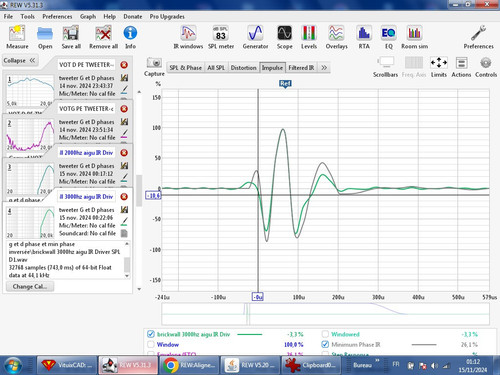Screen dimensions: 500x375
Task: Open graph Controls gear icon
Action: (486, 67)
